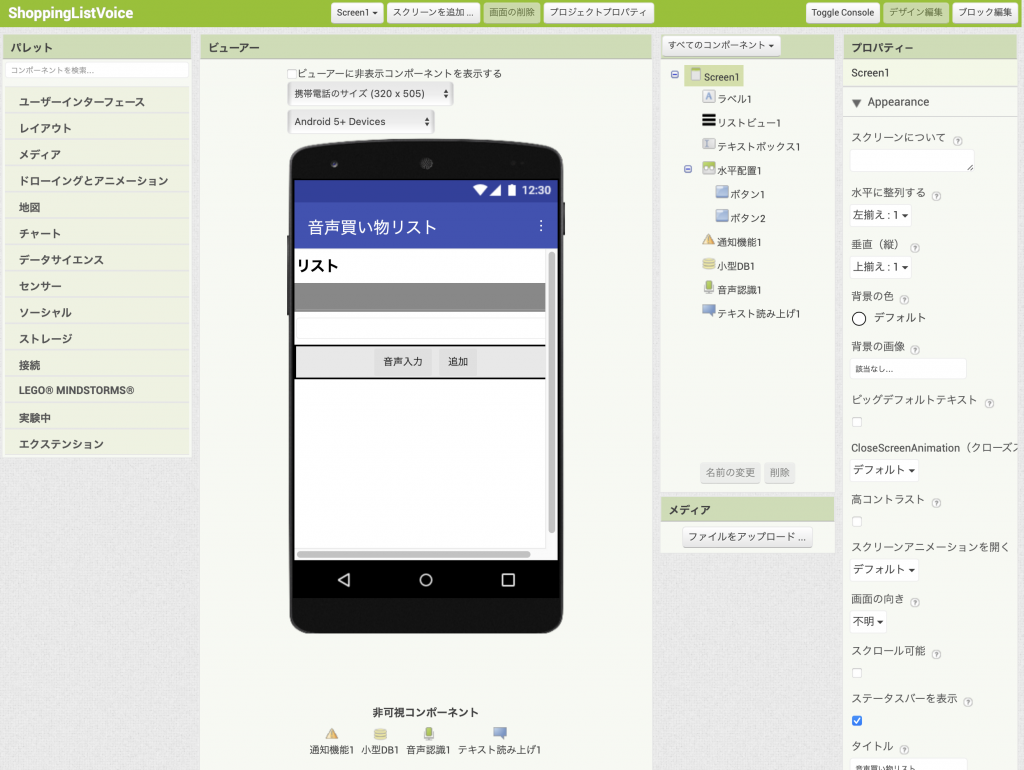Open the 画面の向き dropdown

pos(868,621)
